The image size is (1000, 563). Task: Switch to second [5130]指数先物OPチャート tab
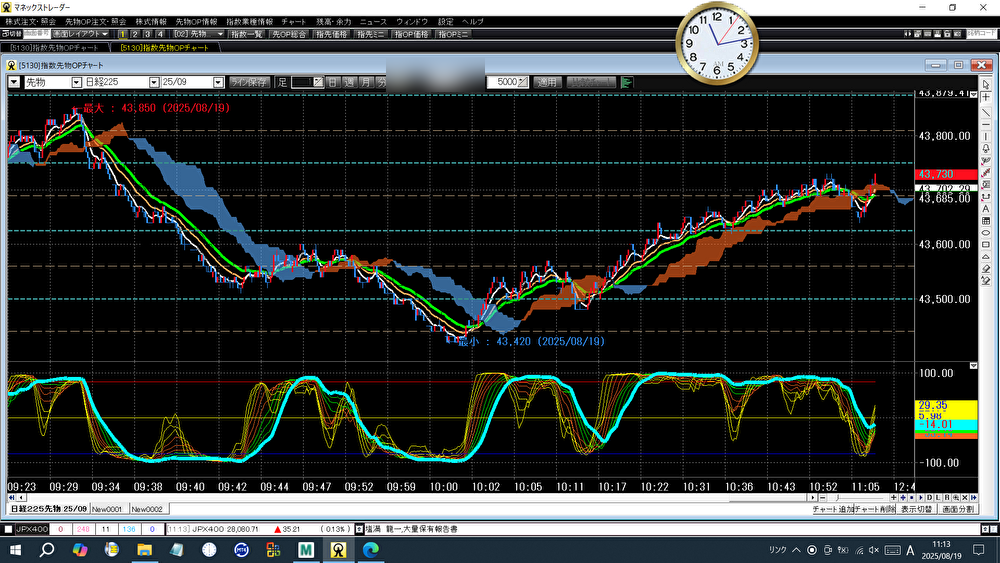[x=165, y=48]
